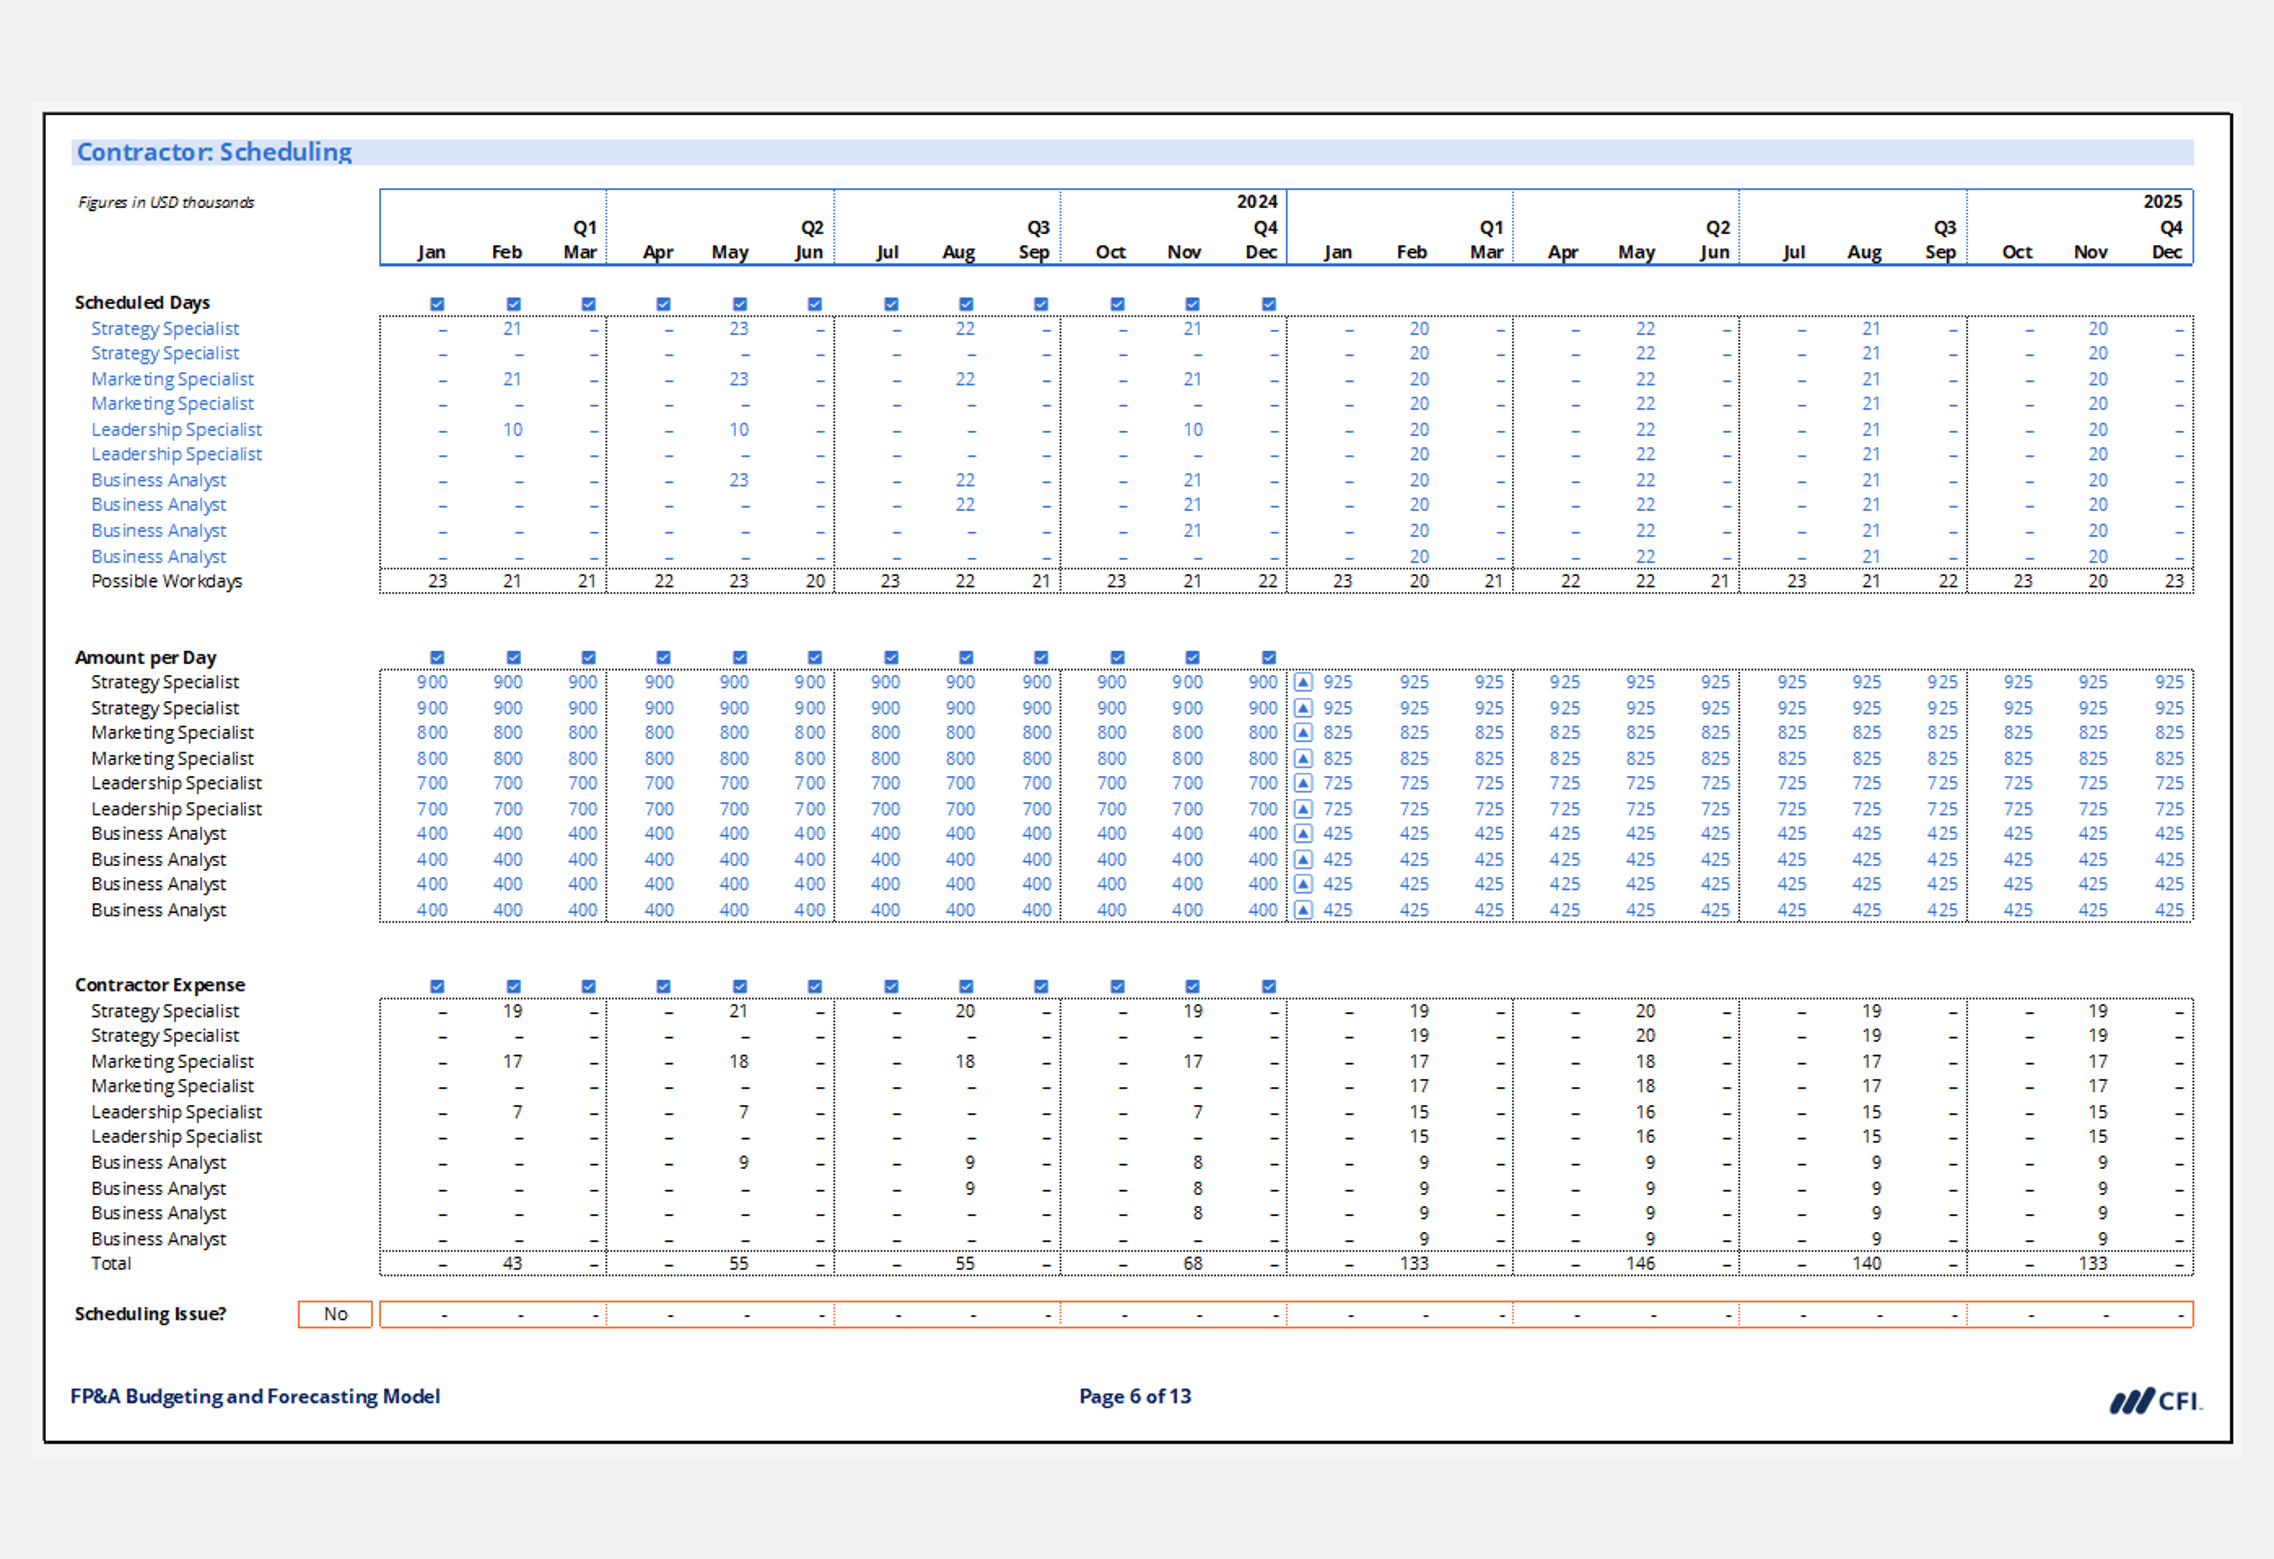Click the up-arrow icon beside first Strategy Specialist 925

coord(1303,682)
